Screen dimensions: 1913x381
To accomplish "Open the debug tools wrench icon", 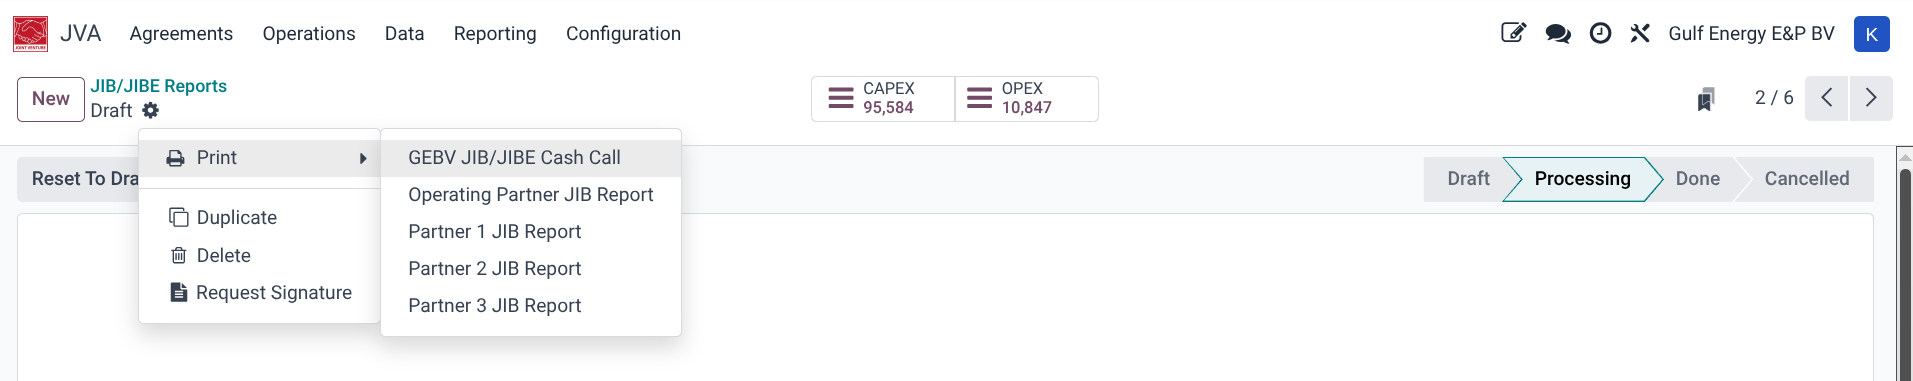I will (1640, 33).
